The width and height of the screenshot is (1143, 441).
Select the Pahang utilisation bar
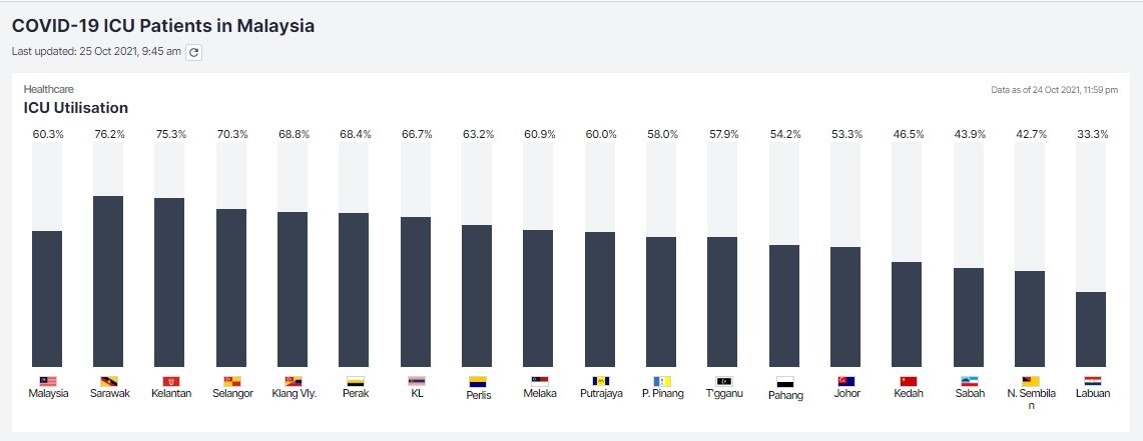click(x=784, y=305)
